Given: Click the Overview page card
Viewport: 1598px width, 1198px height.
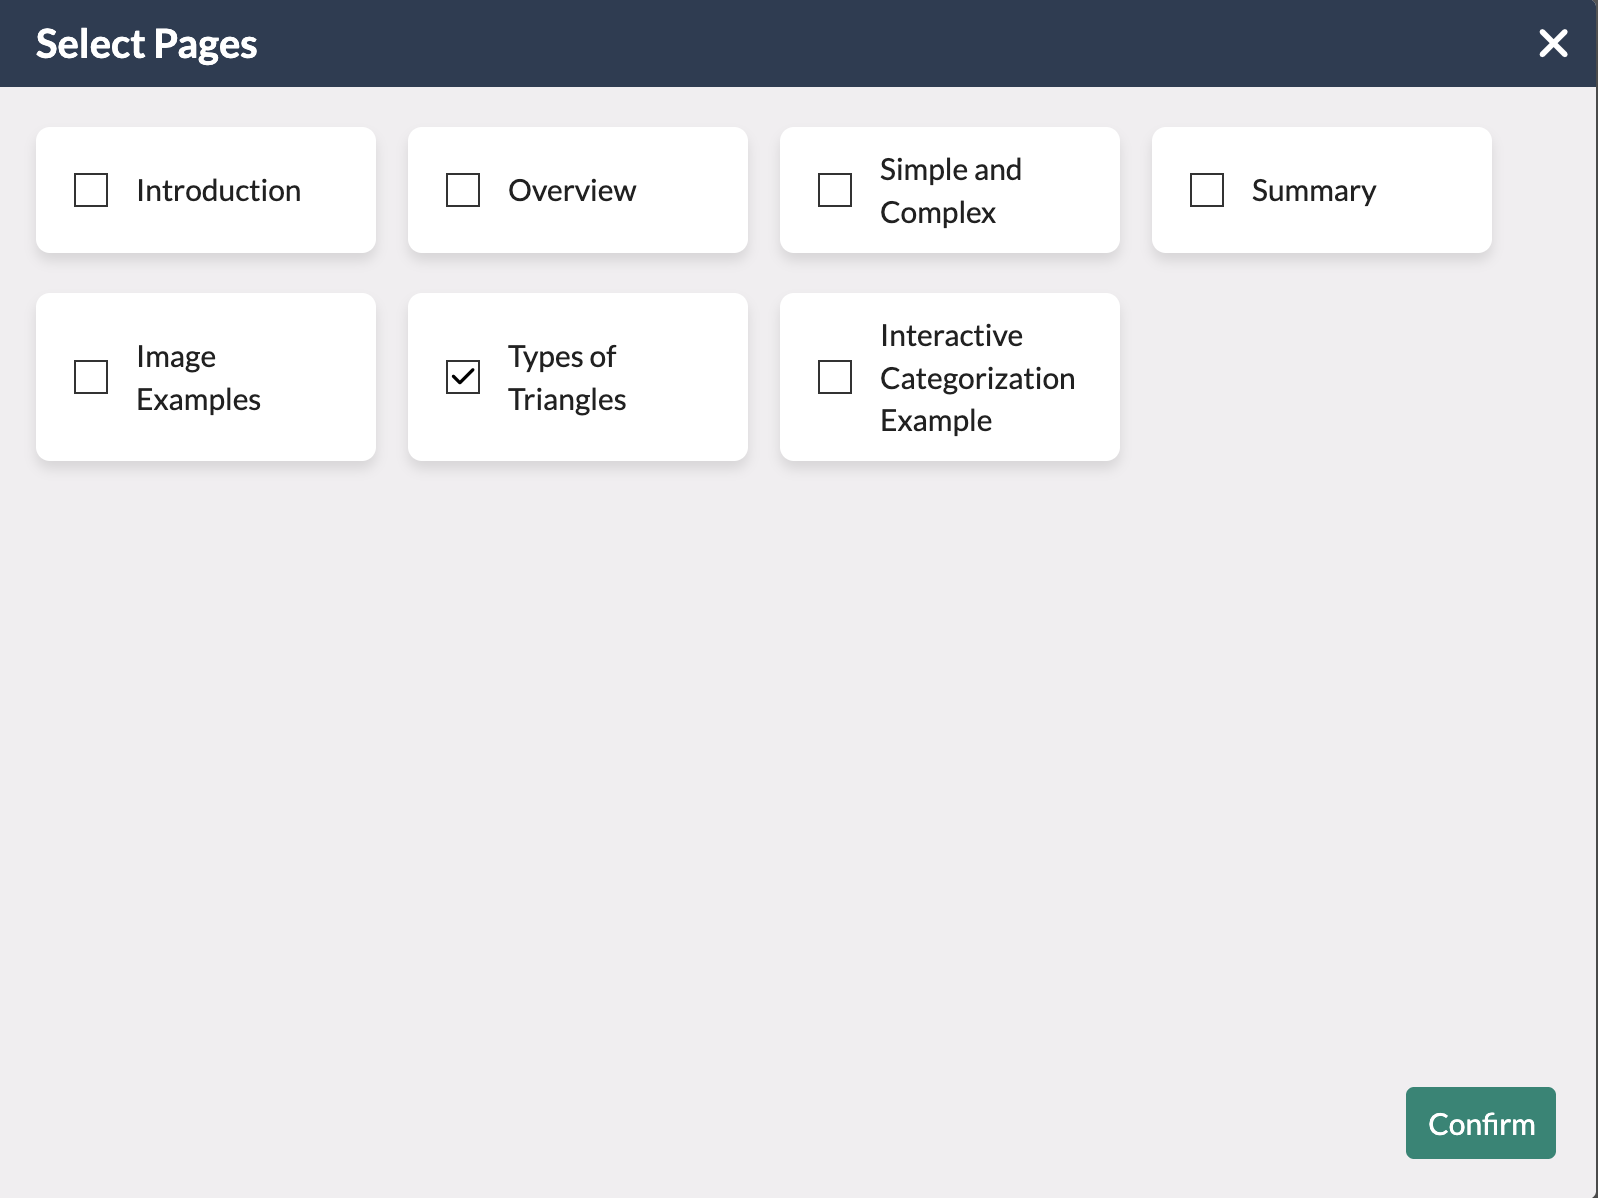Looking at the screenshot, I should point(577,189).
